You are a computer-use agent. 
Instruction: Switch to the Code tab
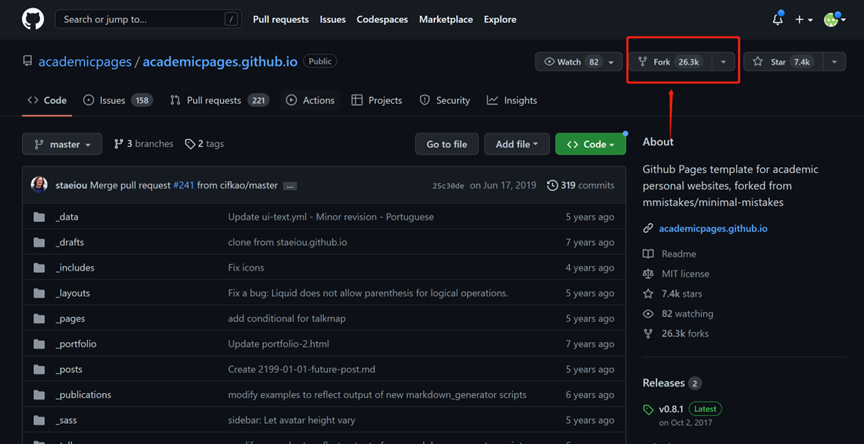[x=47, y=100]
